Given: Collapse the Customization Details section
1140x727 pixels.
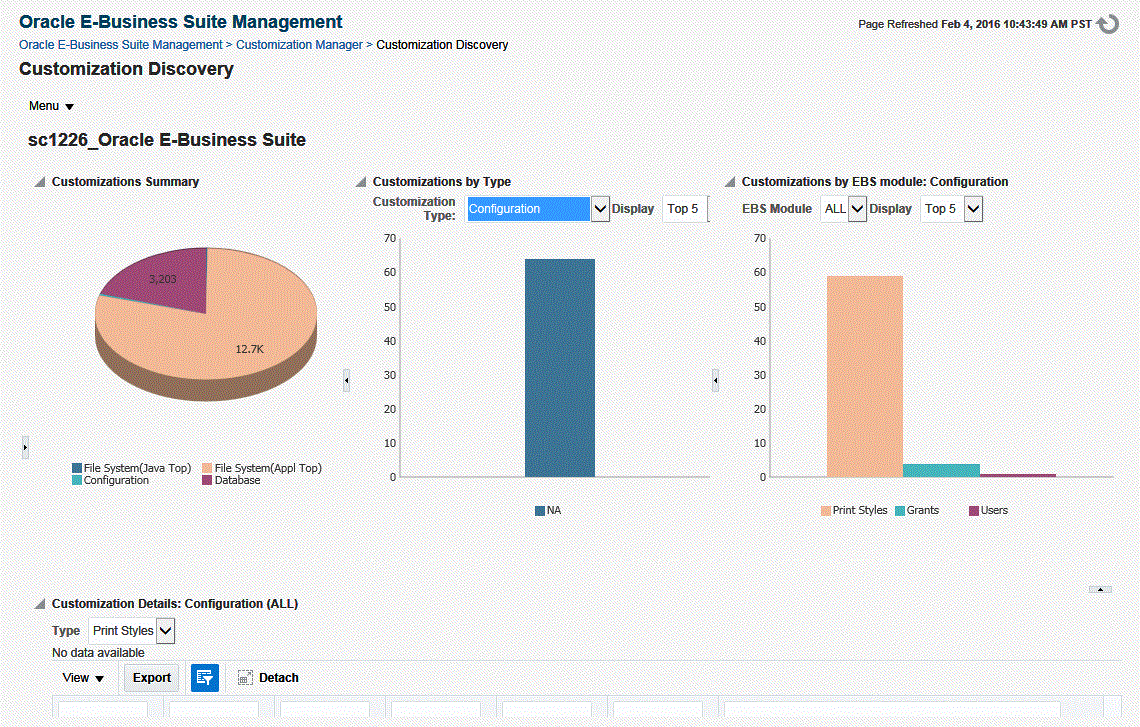Looking at the screenshot, I should coord(40,603).
